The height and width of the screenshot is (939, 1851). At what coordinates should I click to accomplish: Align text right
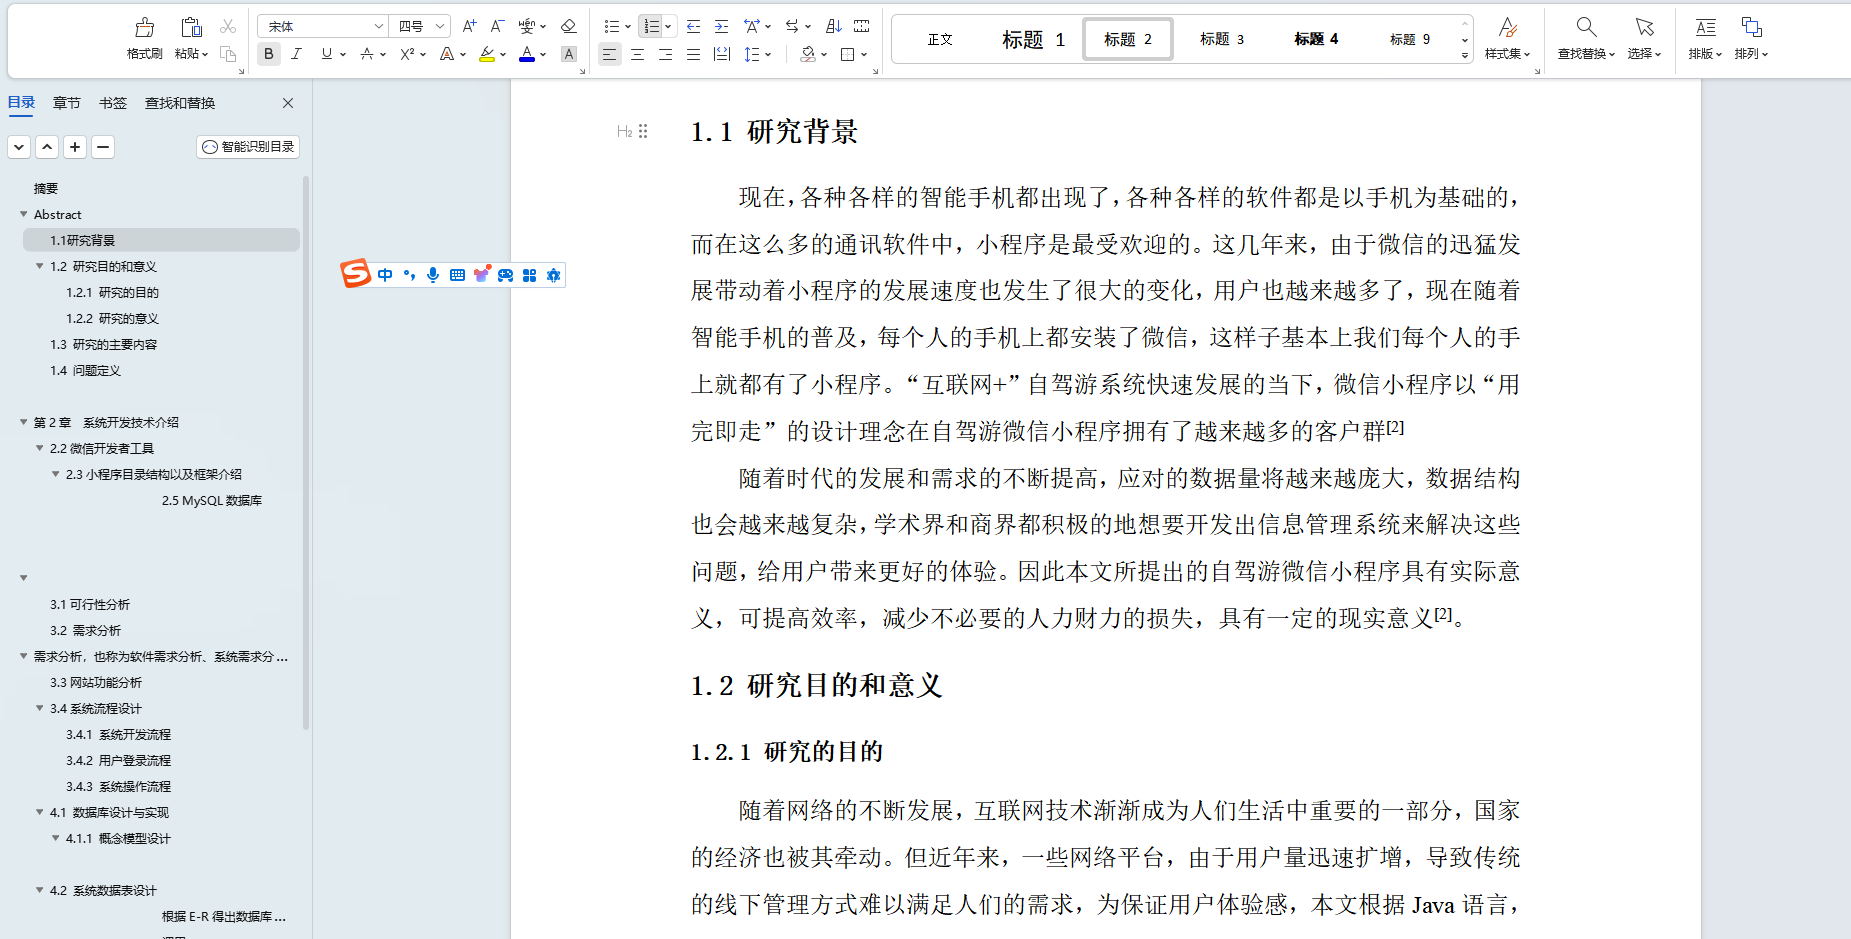tap(665, 54)
